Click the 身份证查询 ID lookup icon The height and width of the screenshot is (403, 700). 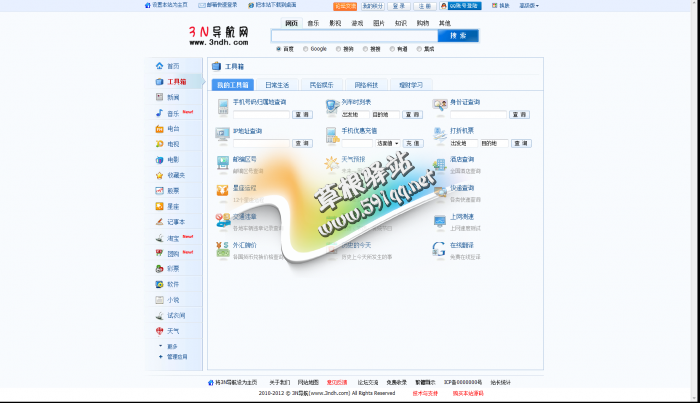click(440, 105)
